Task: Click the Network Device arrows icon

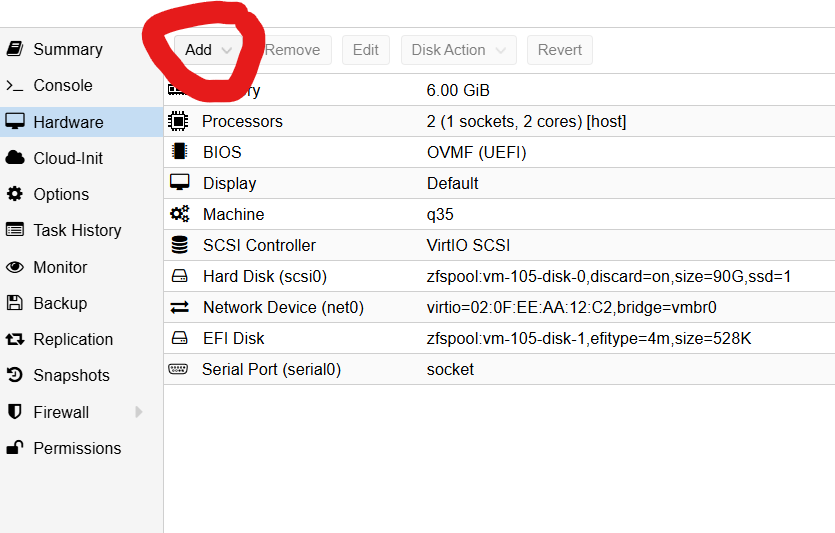Action: click(x=179, y=307)
